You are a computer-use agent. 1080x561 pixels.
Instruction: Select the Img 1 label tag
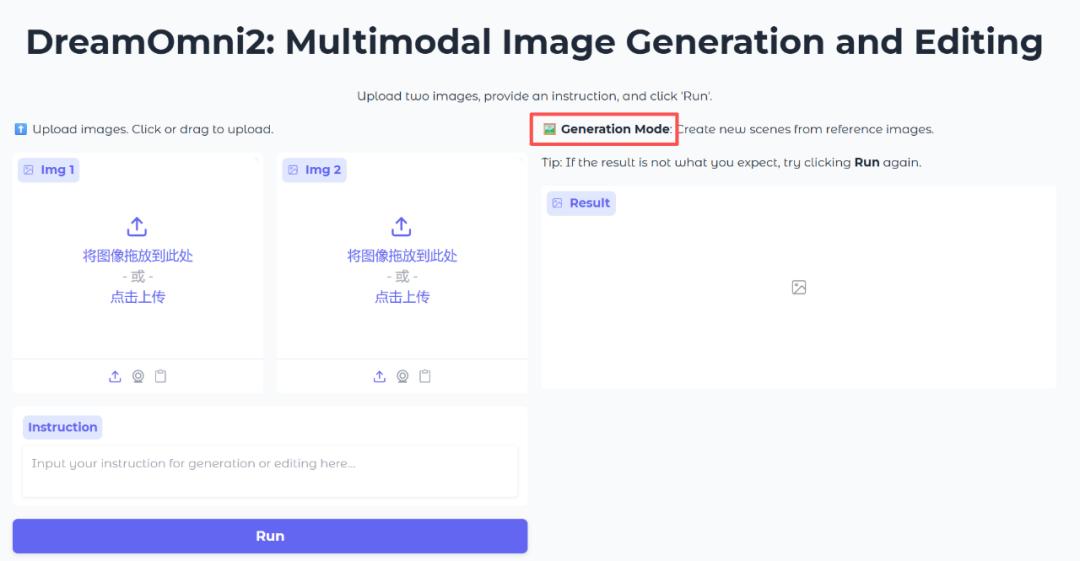[49, 170]
